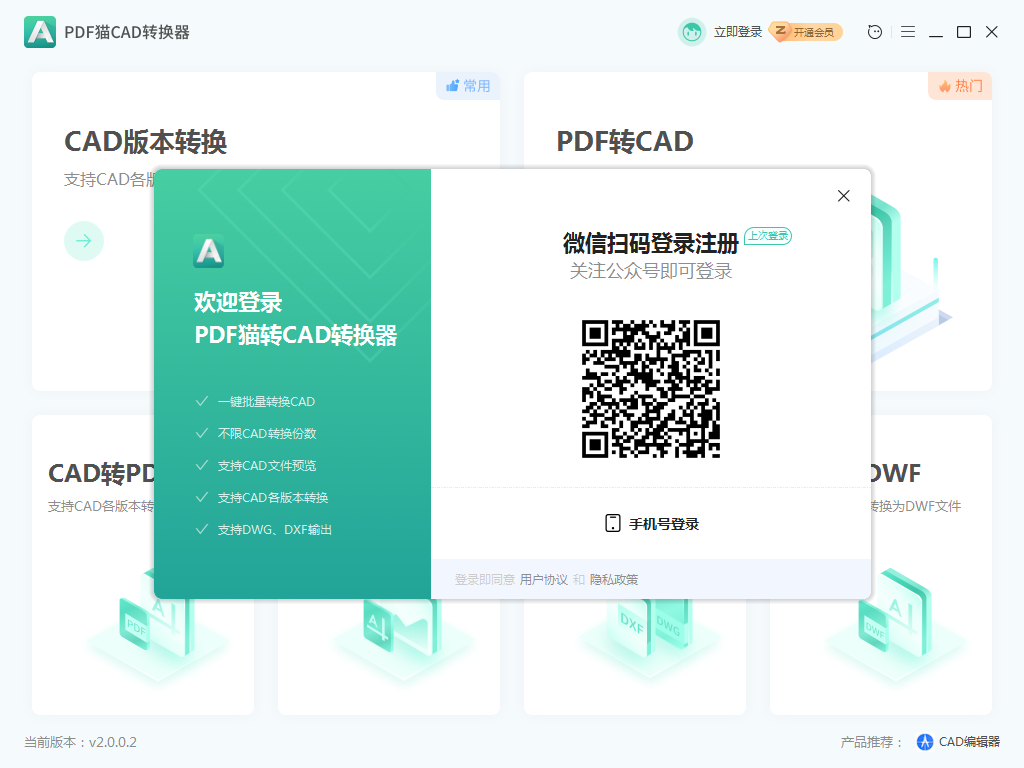Click the PDF猫CAD转换器 app logo
Image resolution: width=1024 pixels, height=768 pixels.
point(39,32)
